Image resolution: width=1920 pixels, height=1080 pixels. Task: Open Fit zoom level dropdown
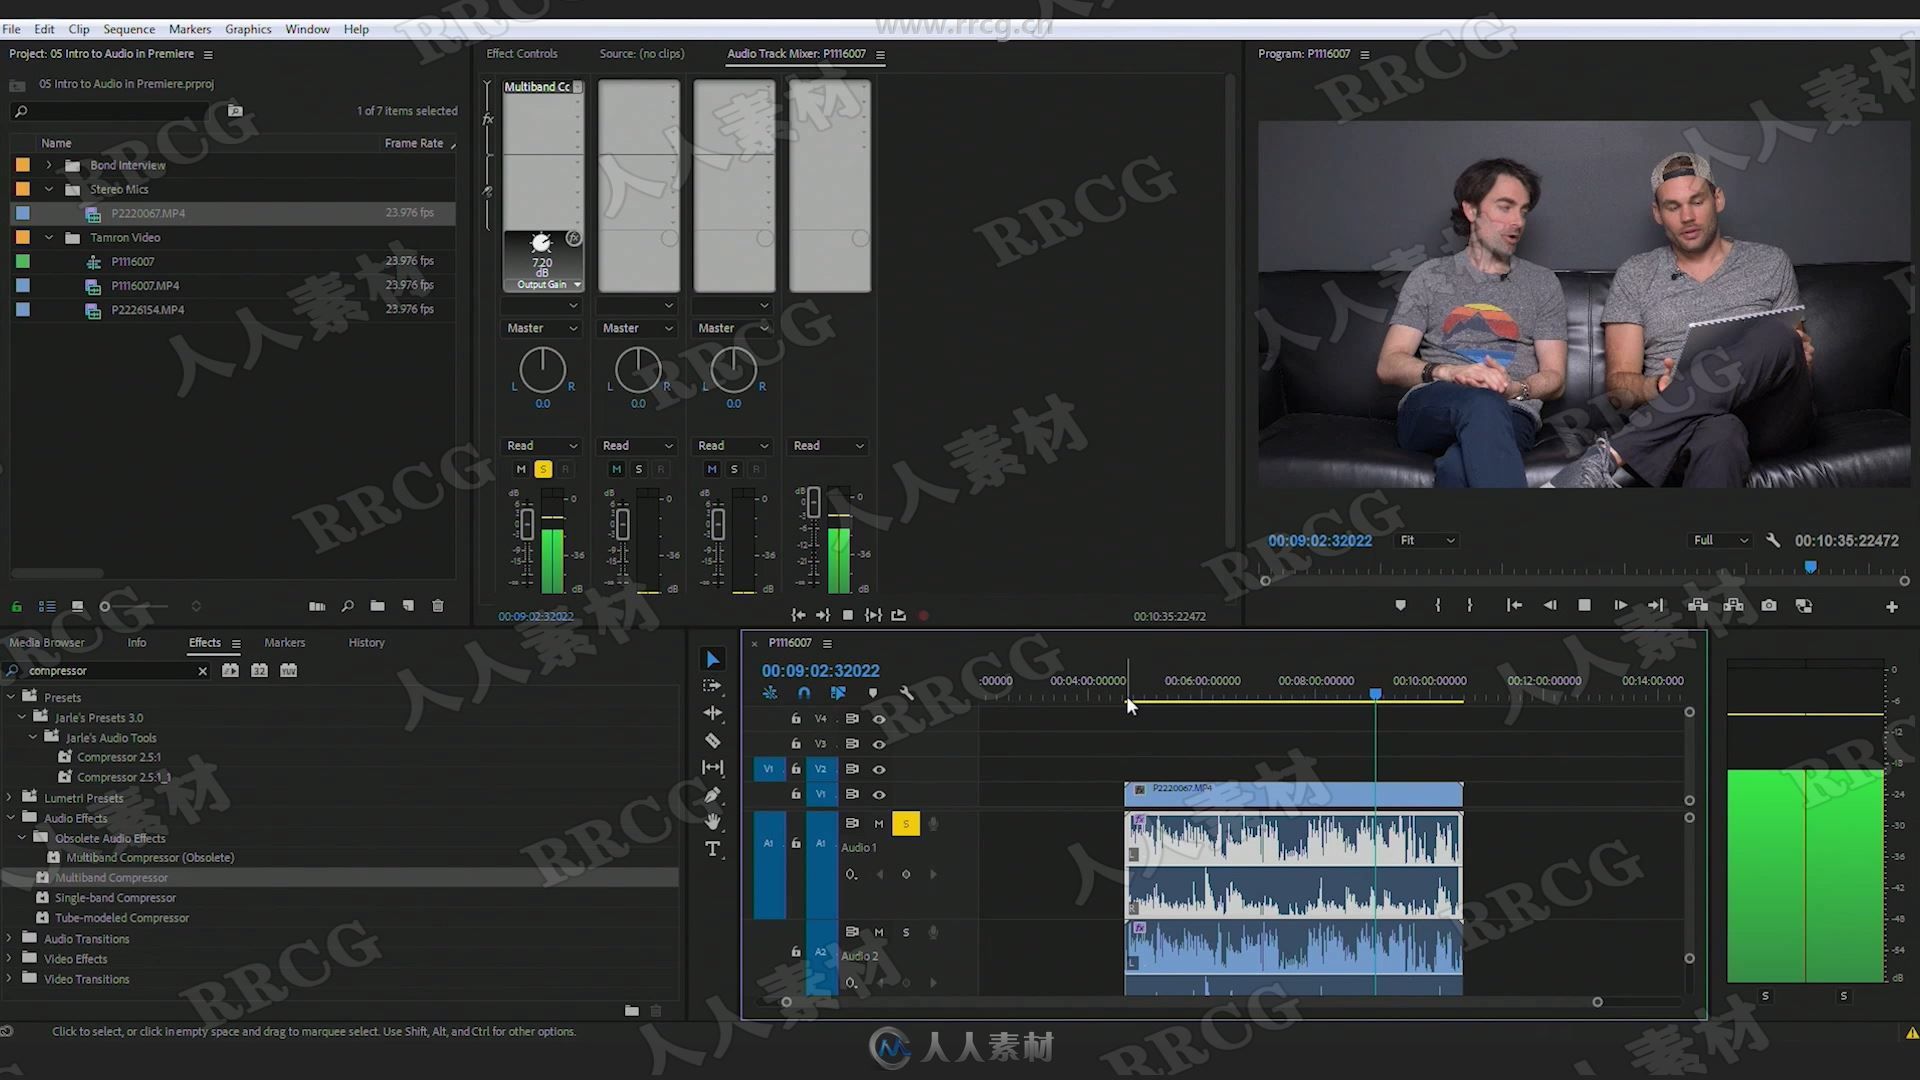tap(1427, 540)
